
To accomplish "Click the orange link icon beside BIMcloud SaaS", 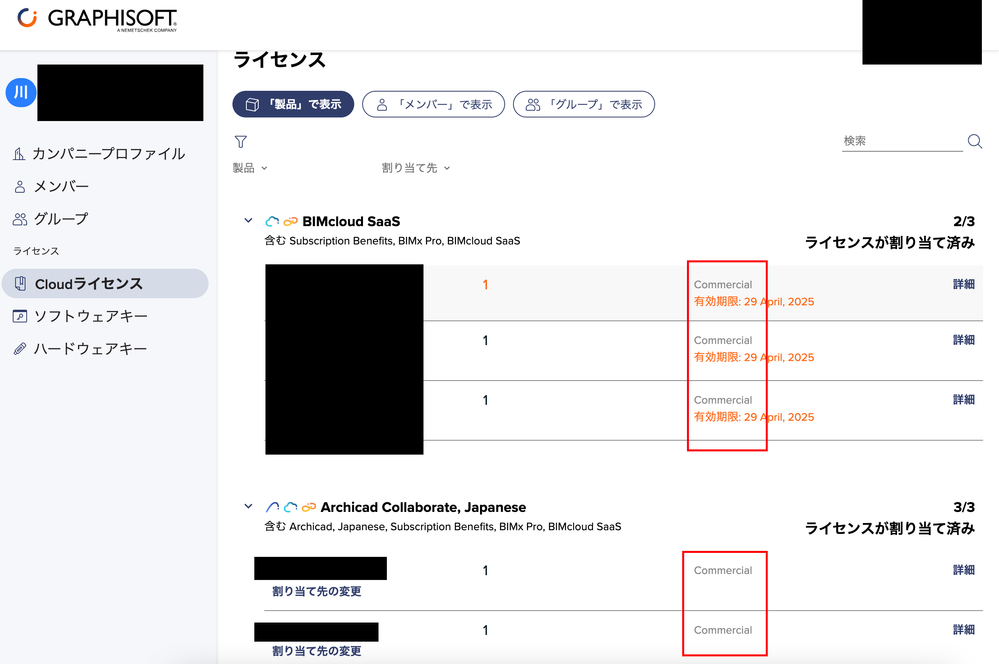I will tap(291, 221).
